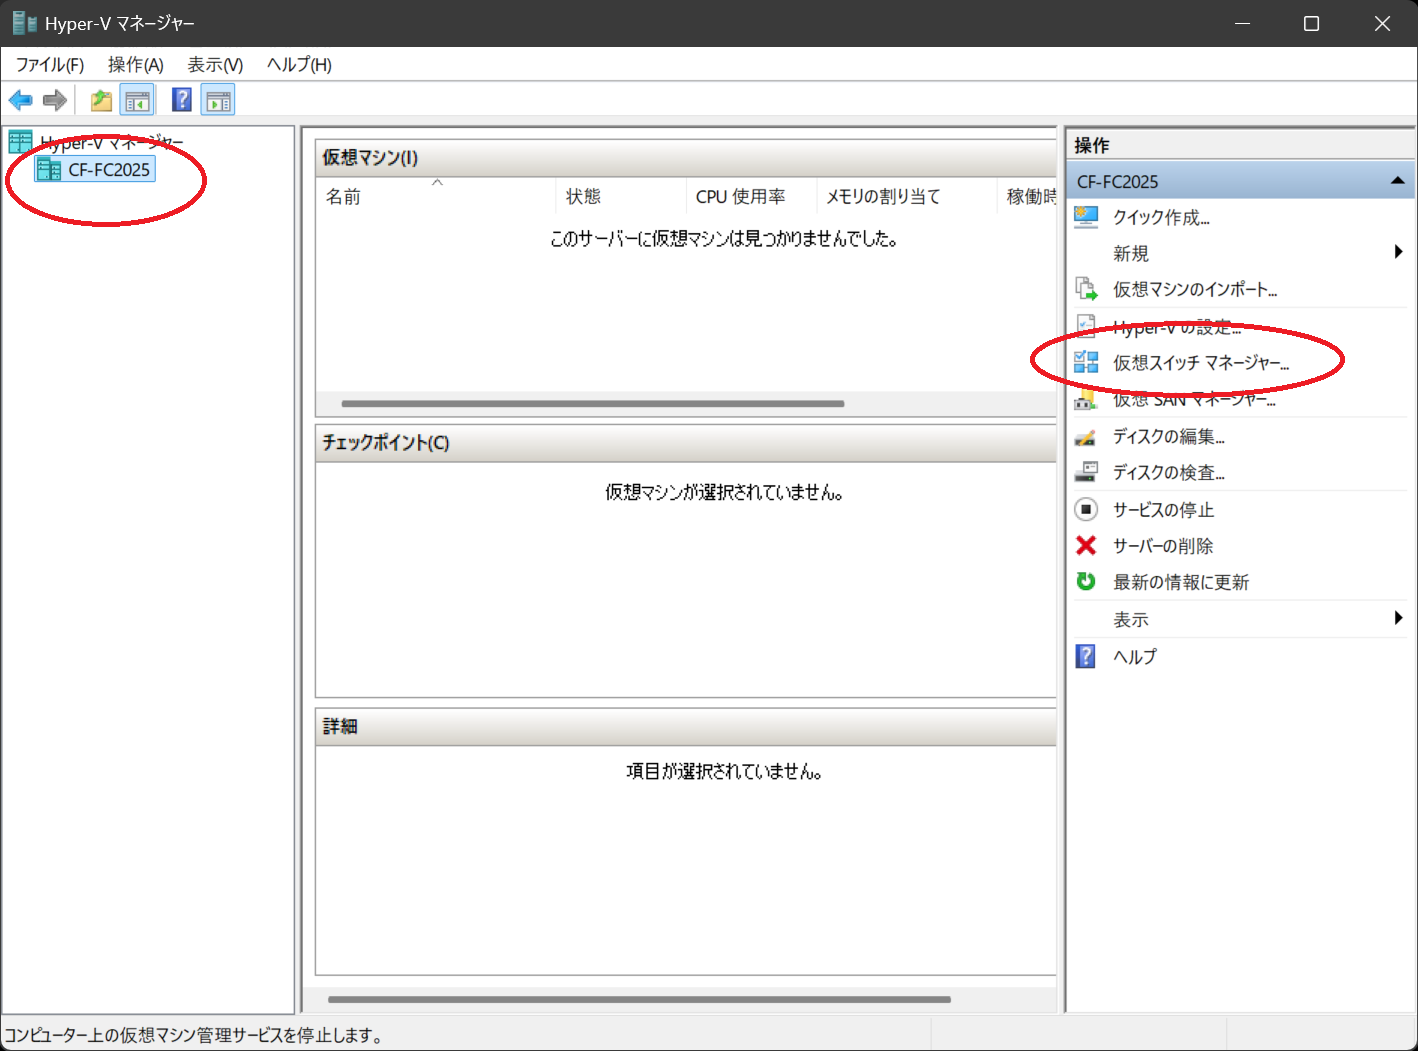
Task: Toggle the action pane toolbar icon
Action: 218,100
